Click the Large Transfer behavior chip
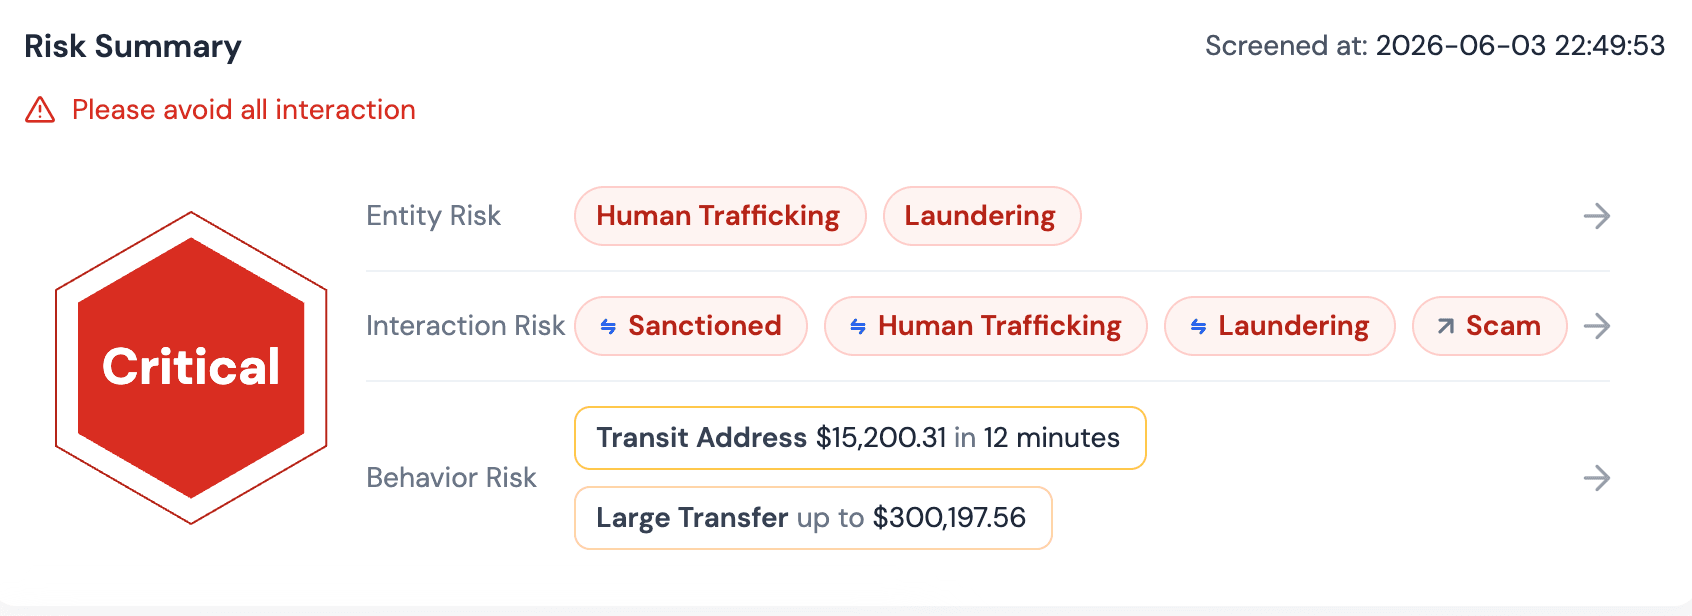Viewport: 1692px width, 616px height. point(813,518)
